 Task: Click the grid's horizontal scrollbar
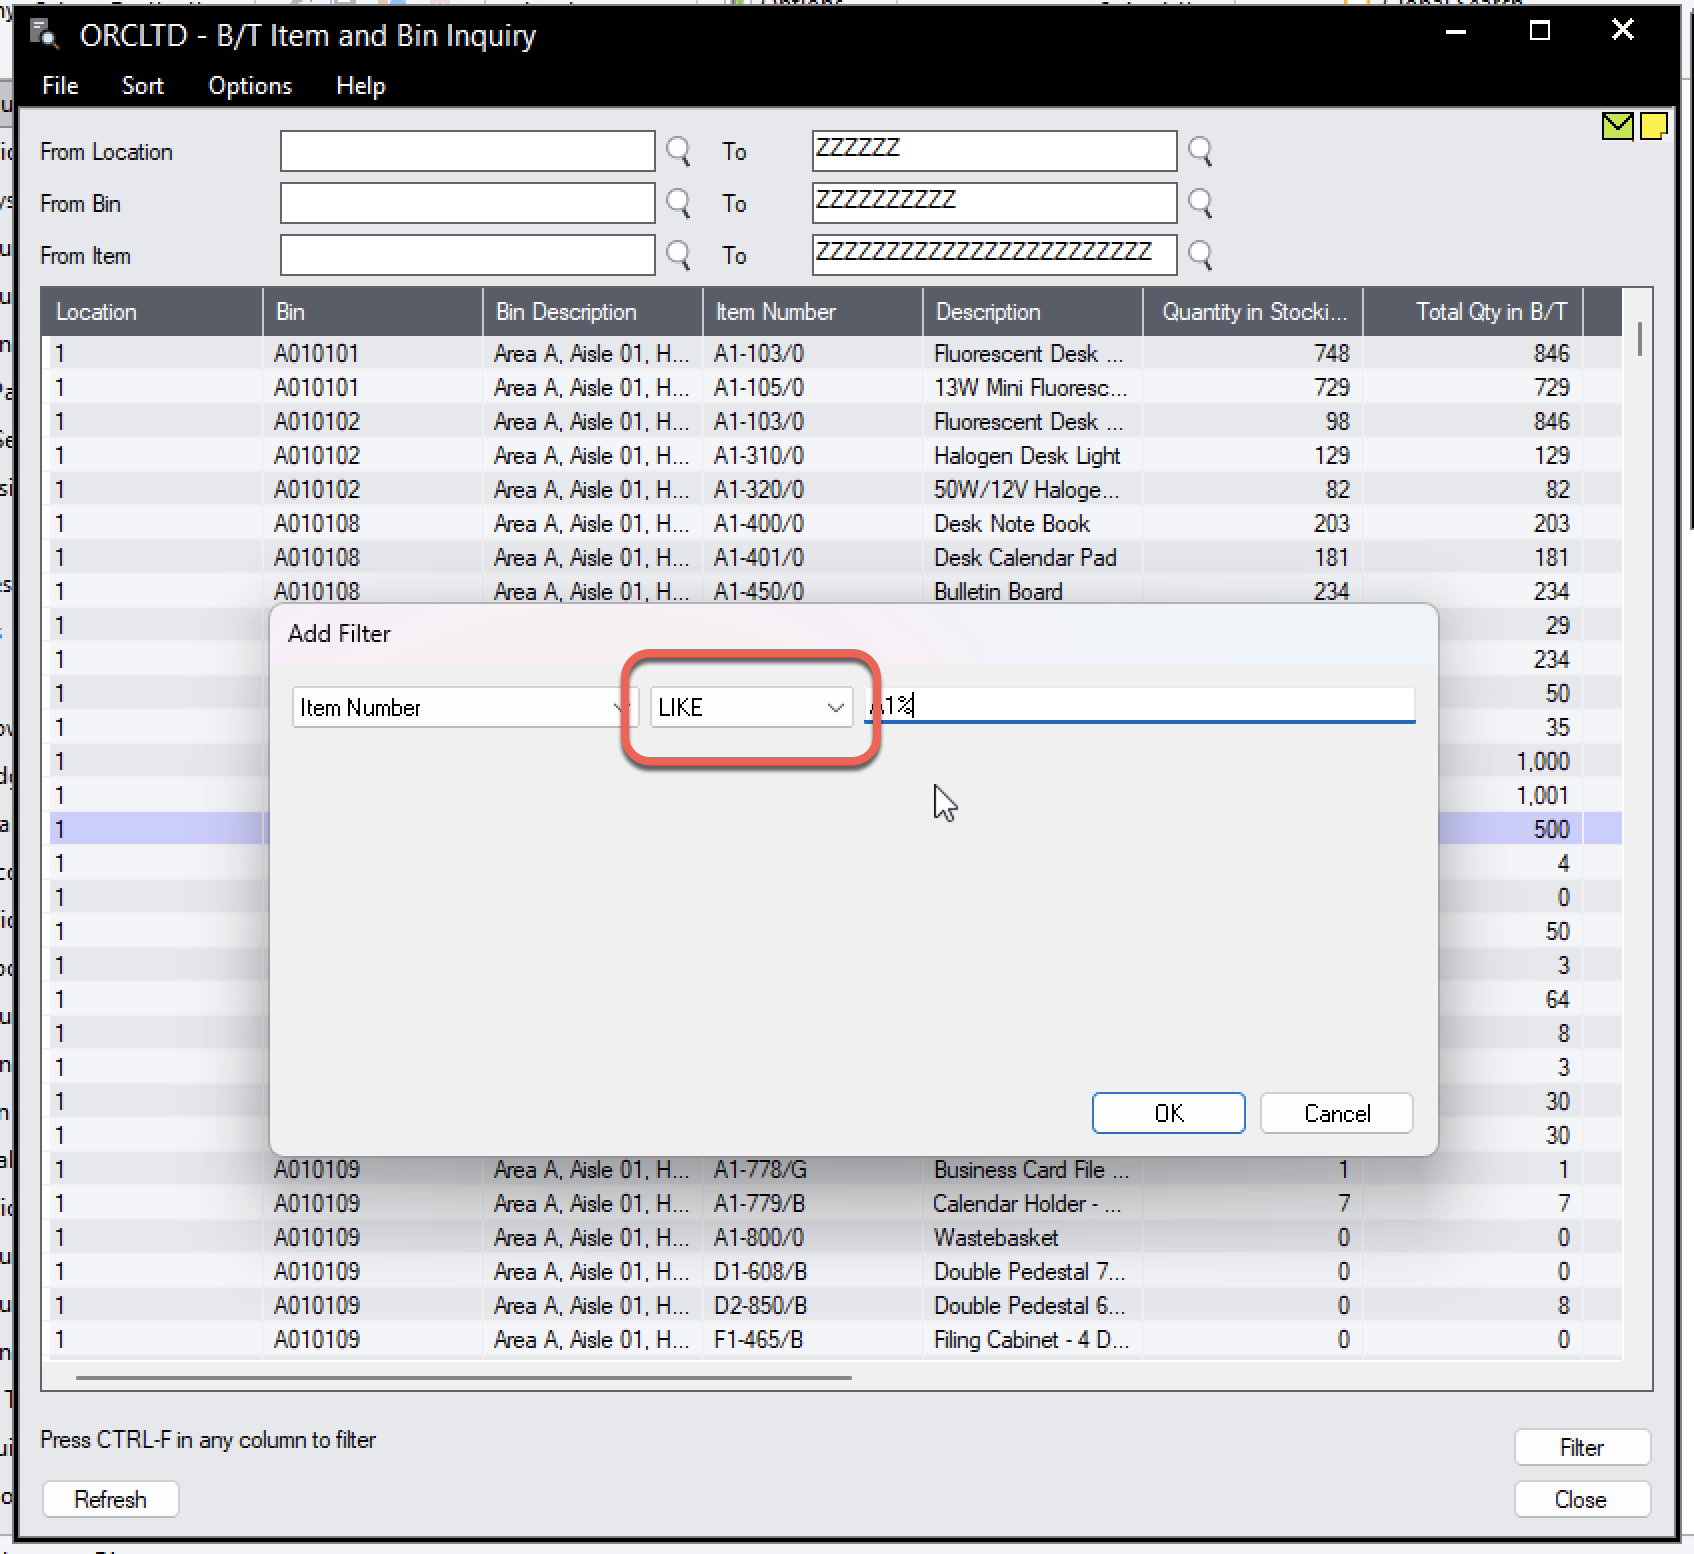[464, 1378]
